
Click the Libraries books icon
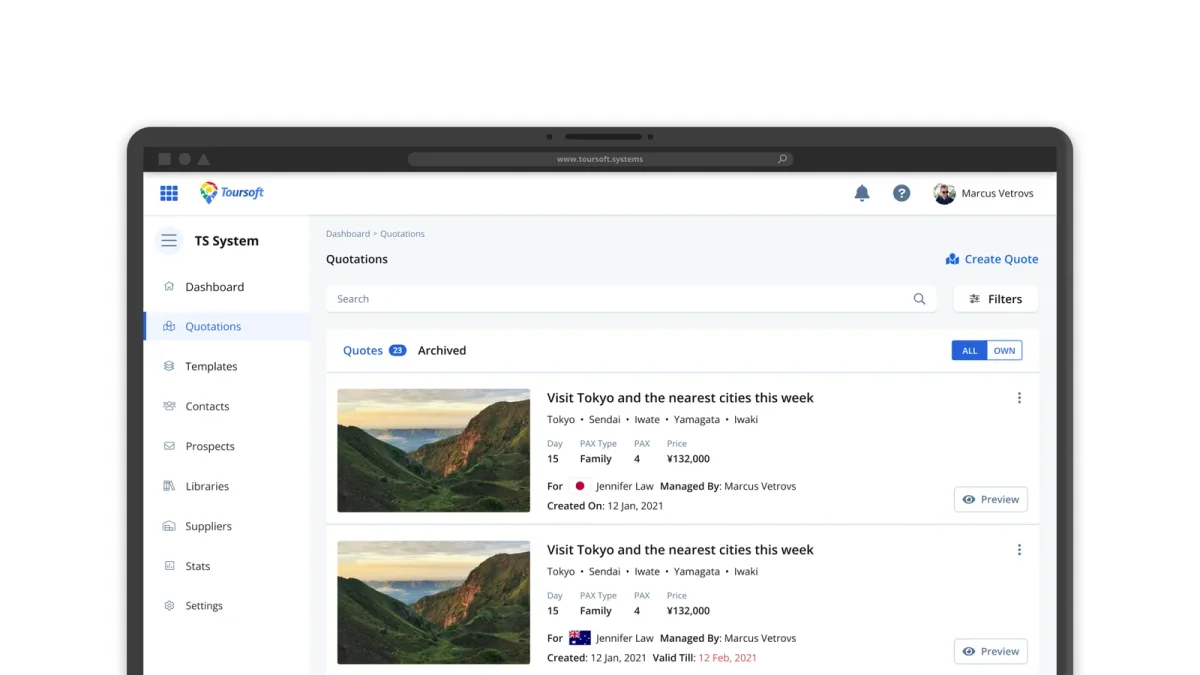(x=169, y=486)
